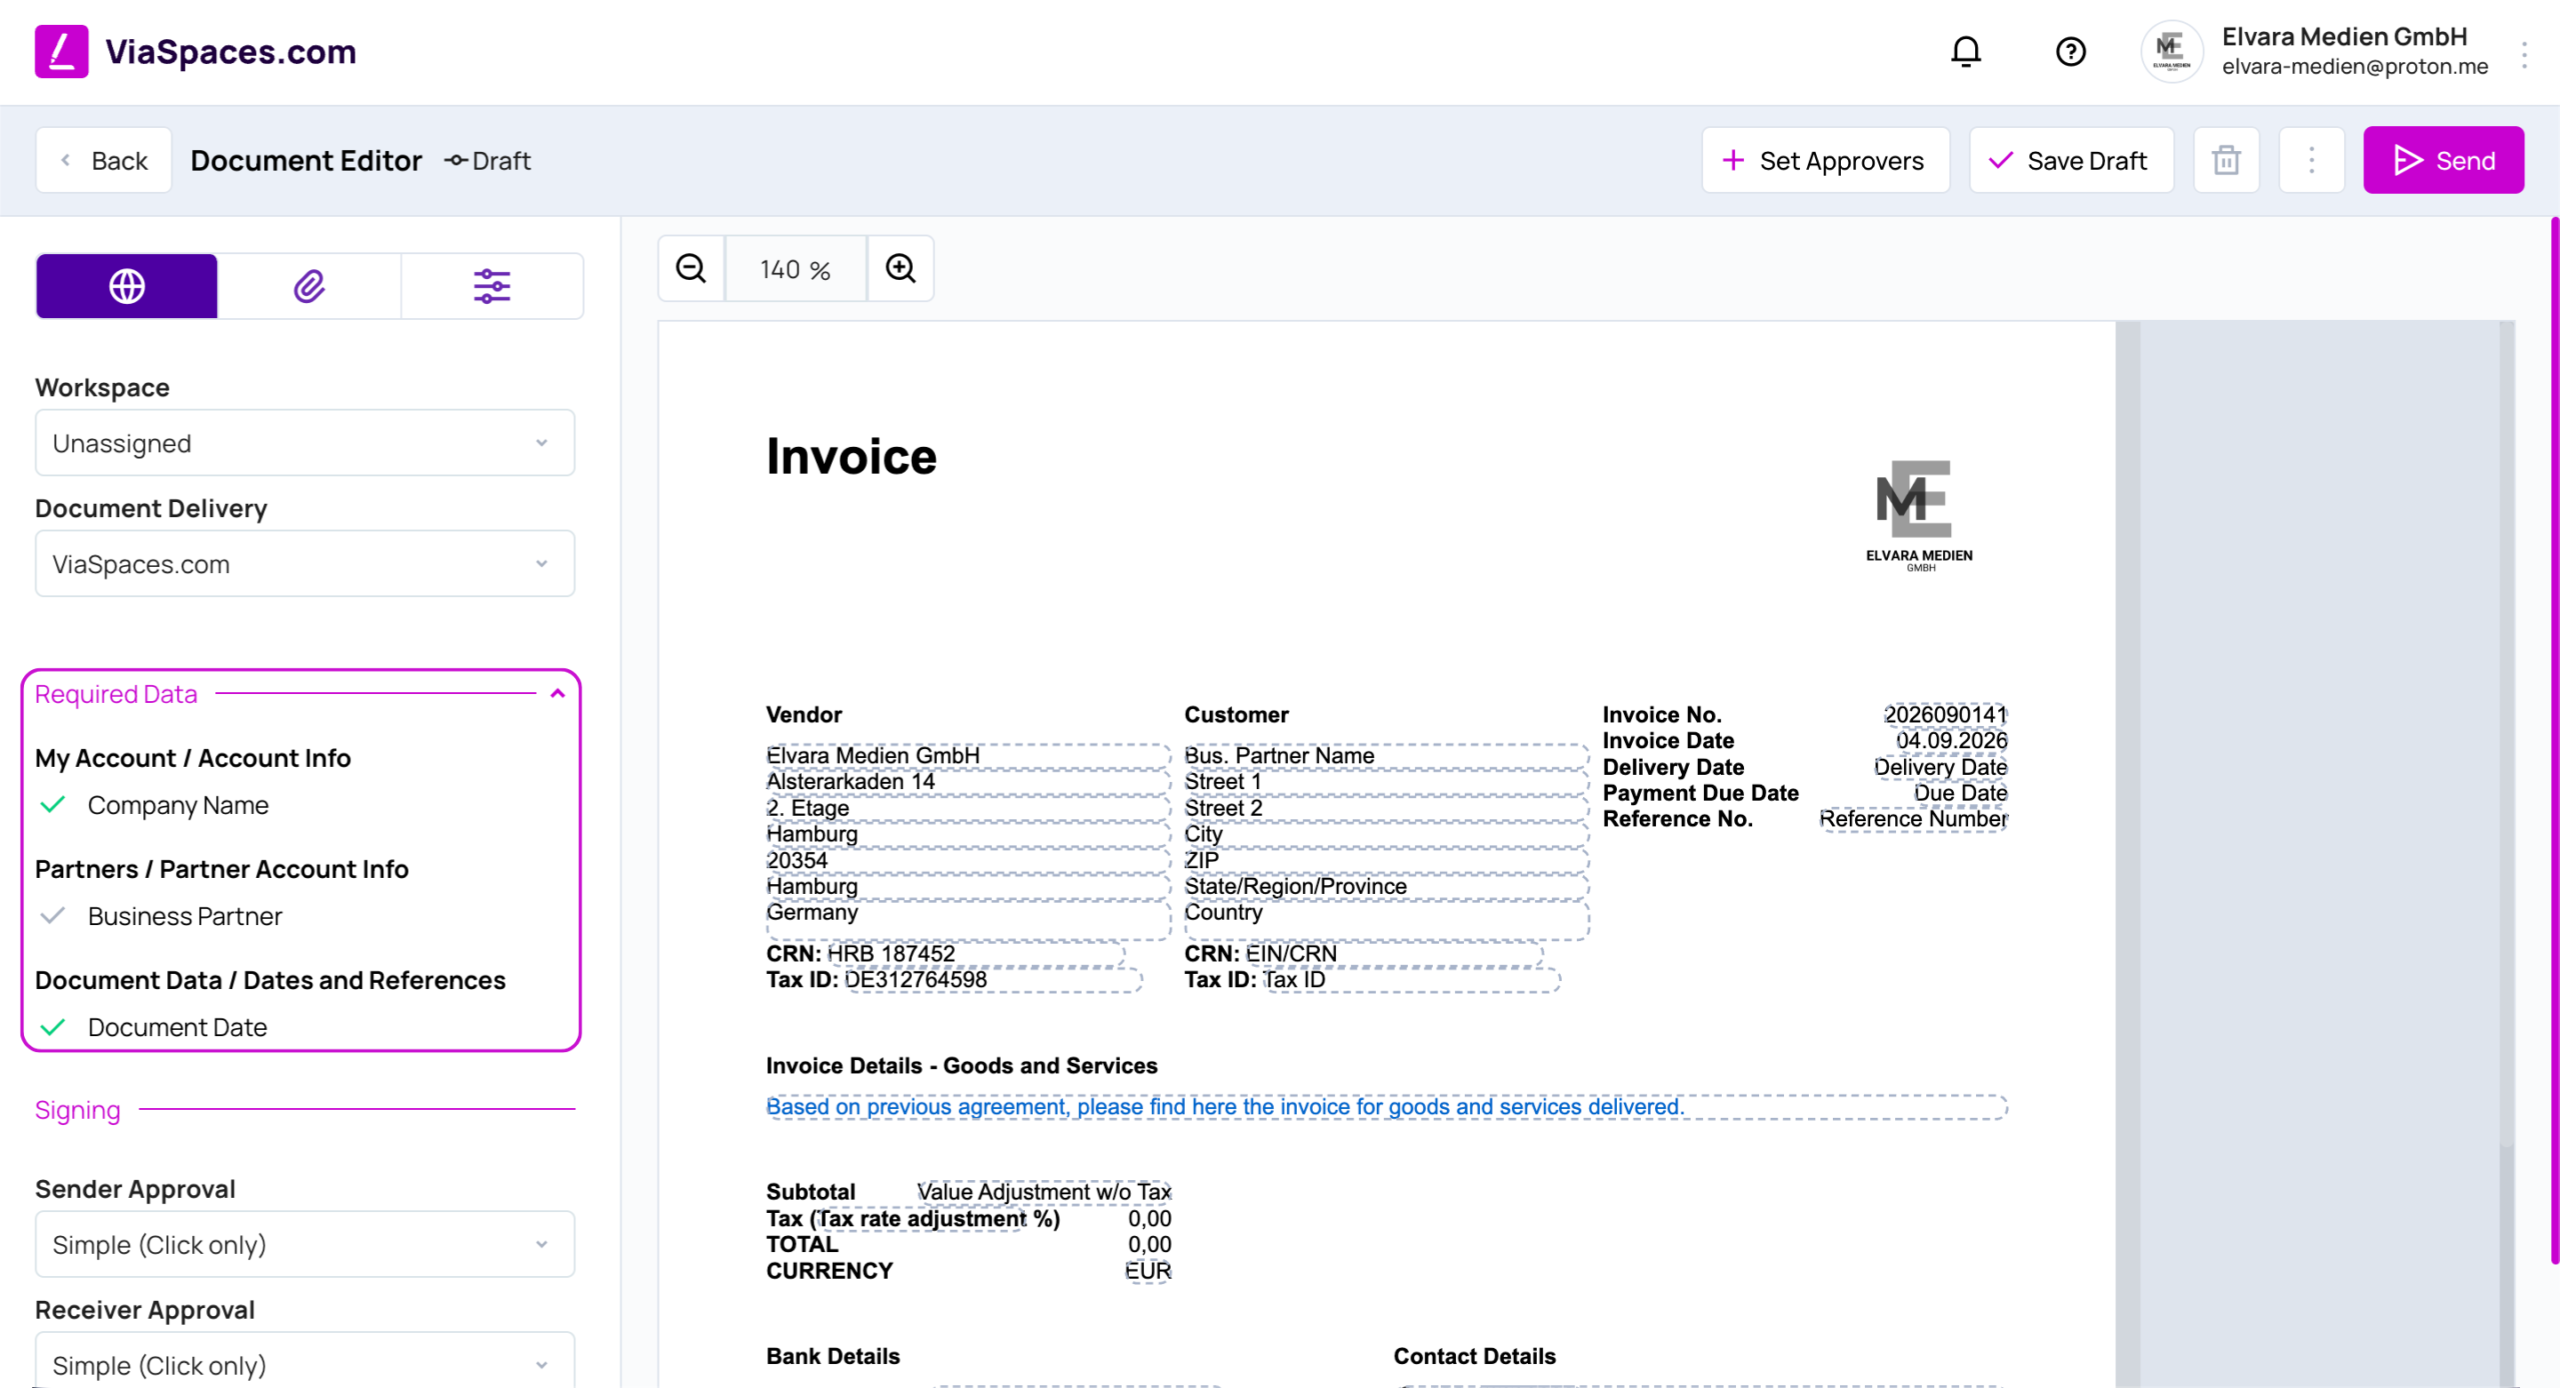Click the page vertical scrollbar

[x=2554, y=740]
